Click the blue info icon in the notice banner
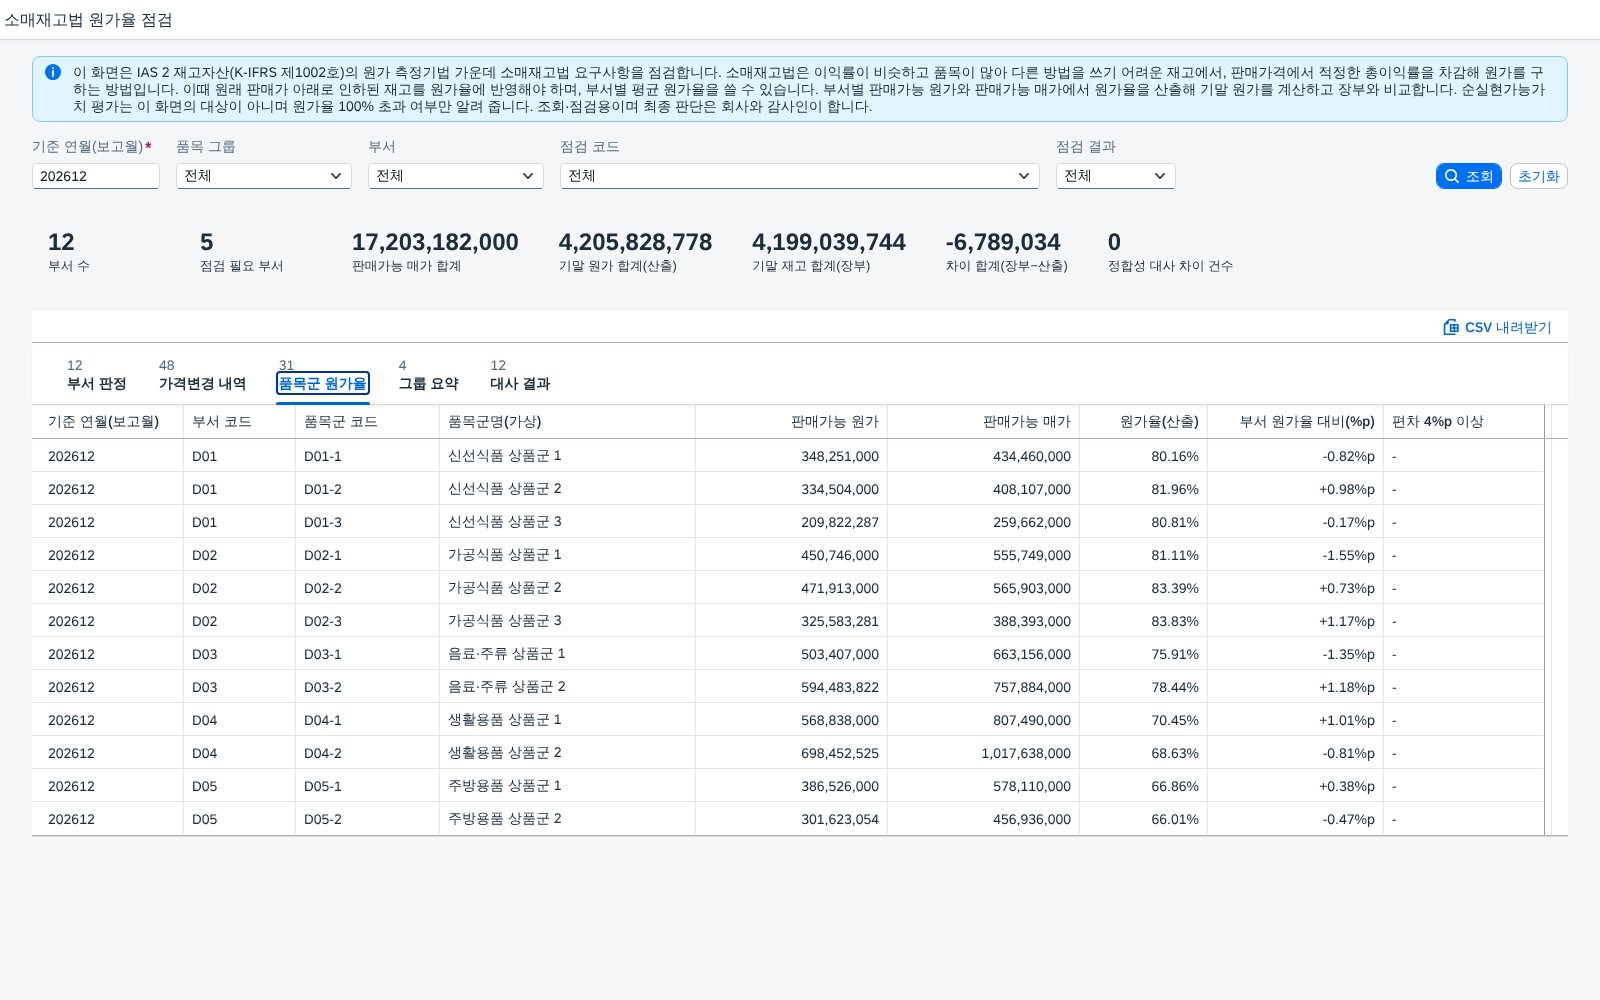Screen dimensions: 1600x1000 tap(53, 72)
